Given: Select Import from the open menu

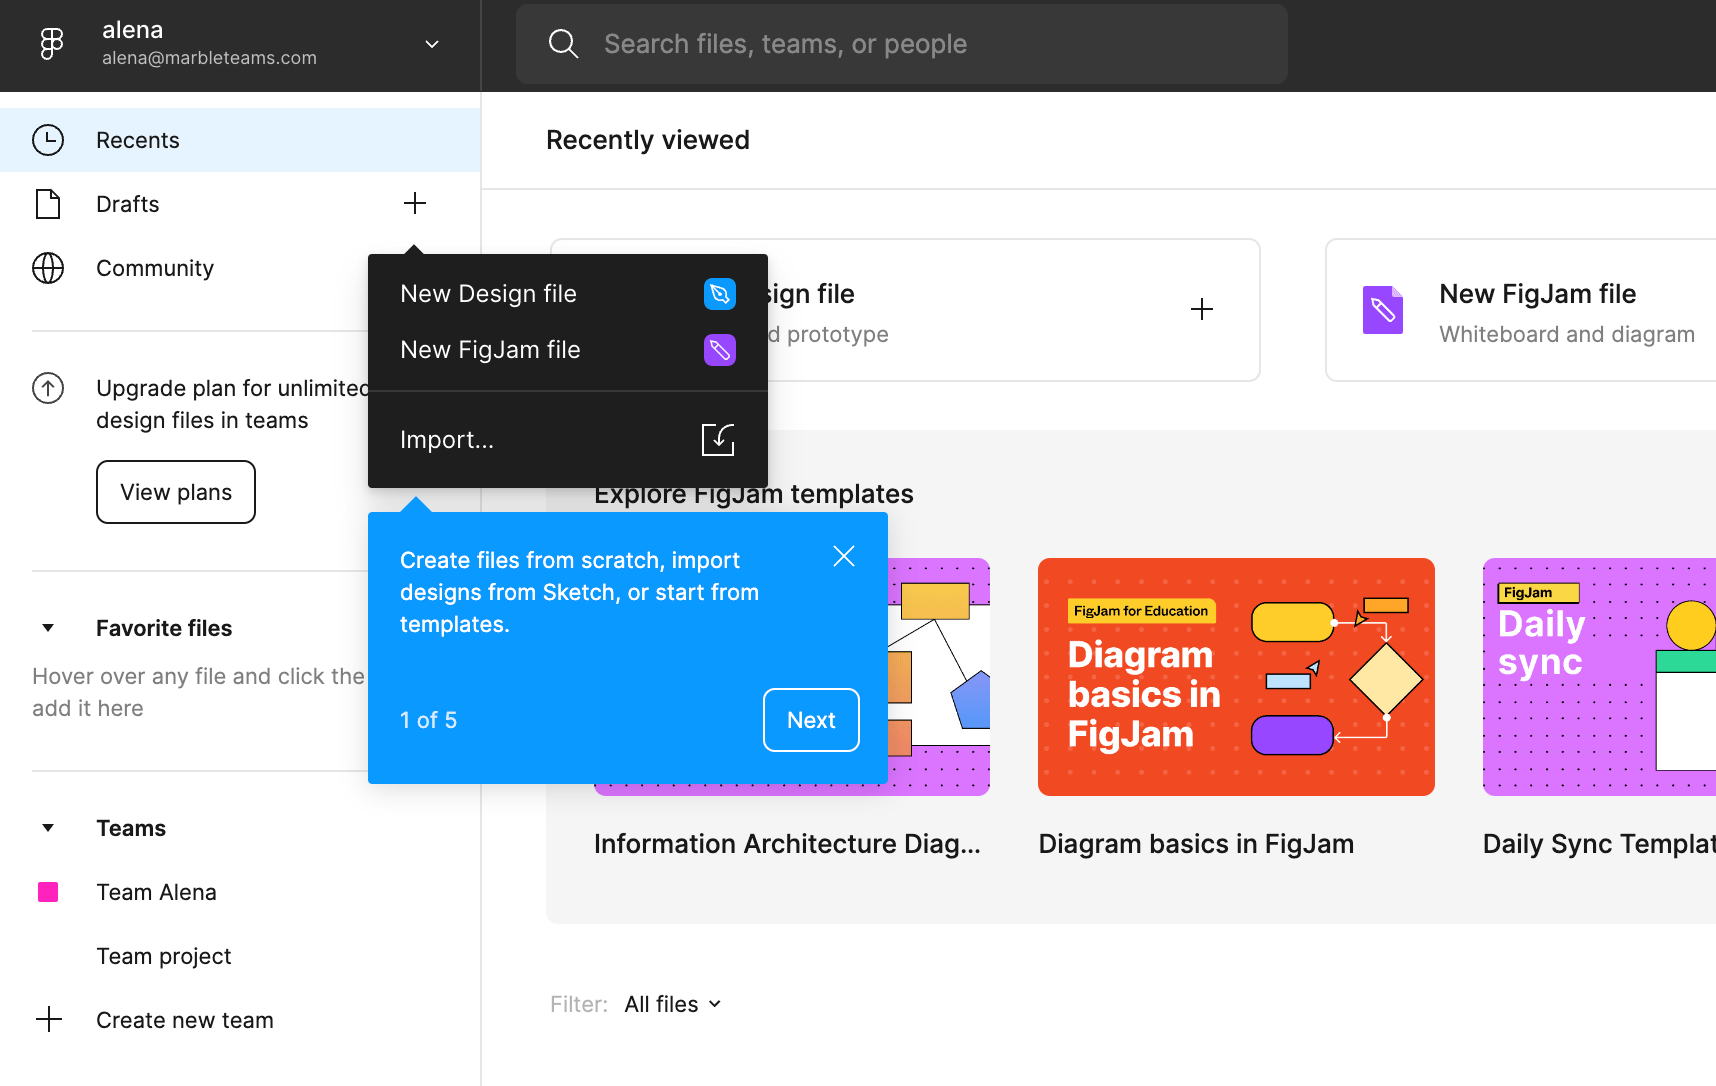Looking at the screenshot, I should click(x=447, y=439).
